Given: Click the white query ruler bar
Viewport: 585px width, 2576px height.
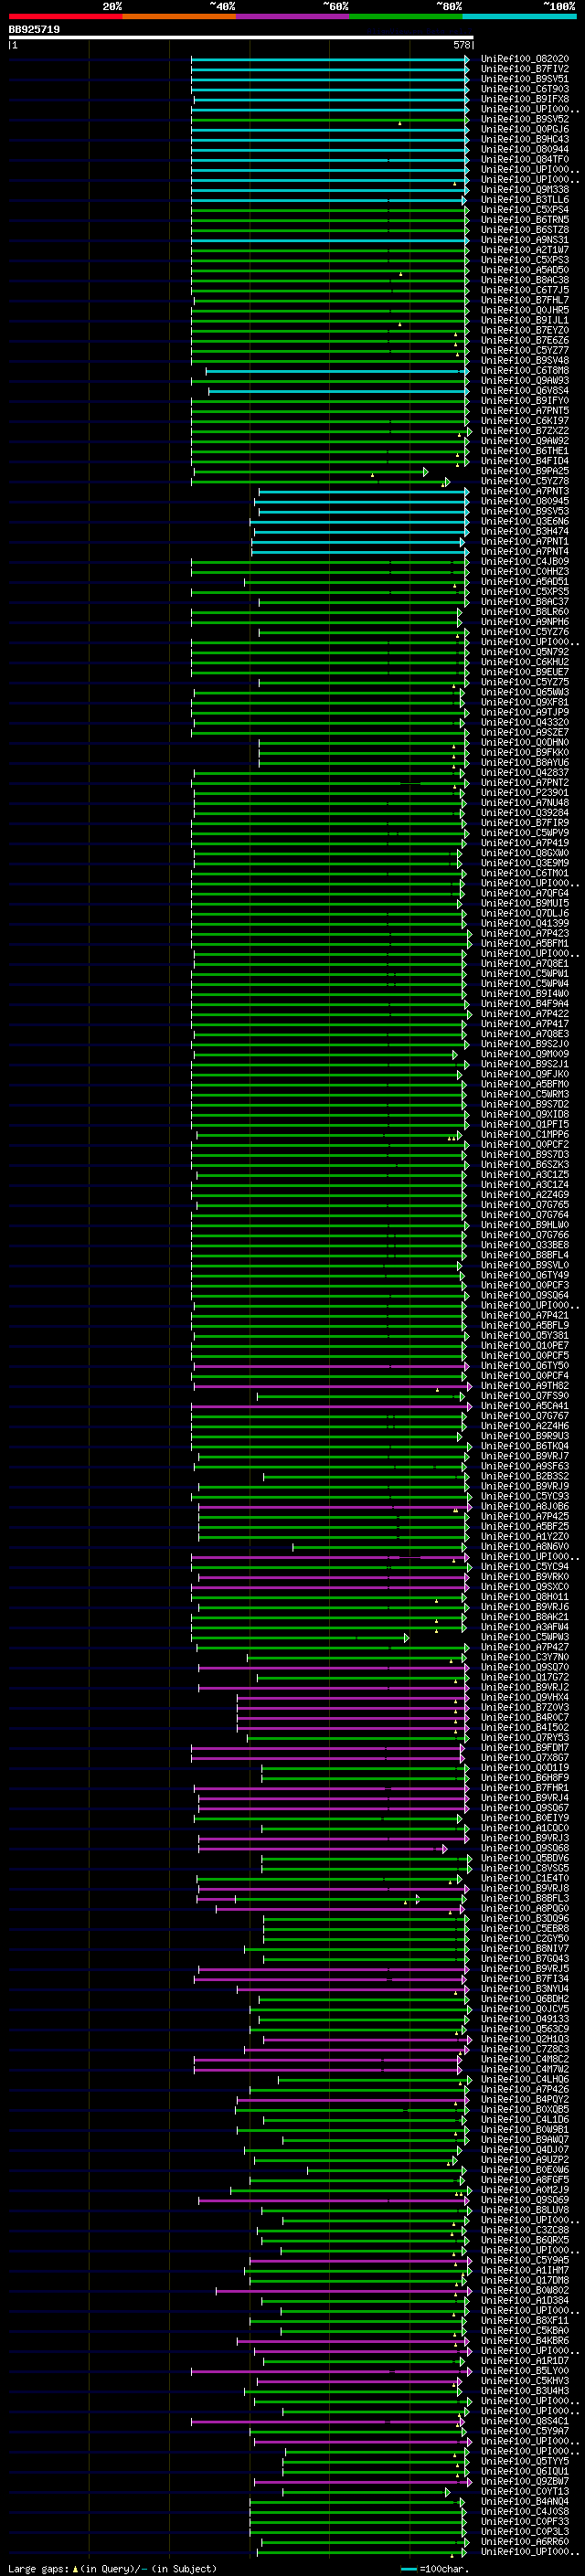Looking at the screenshot, I should (x=241, y=38).
